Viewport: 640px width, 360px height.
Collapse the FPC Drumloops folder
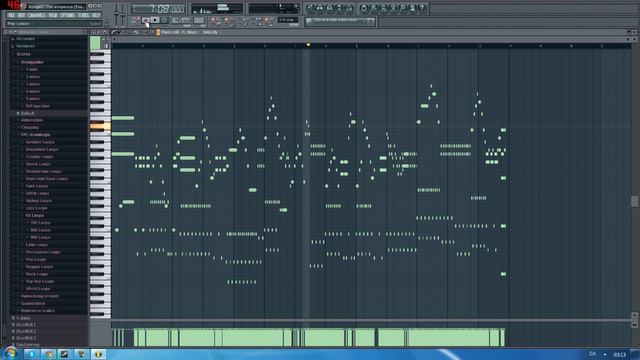point(35,135)
